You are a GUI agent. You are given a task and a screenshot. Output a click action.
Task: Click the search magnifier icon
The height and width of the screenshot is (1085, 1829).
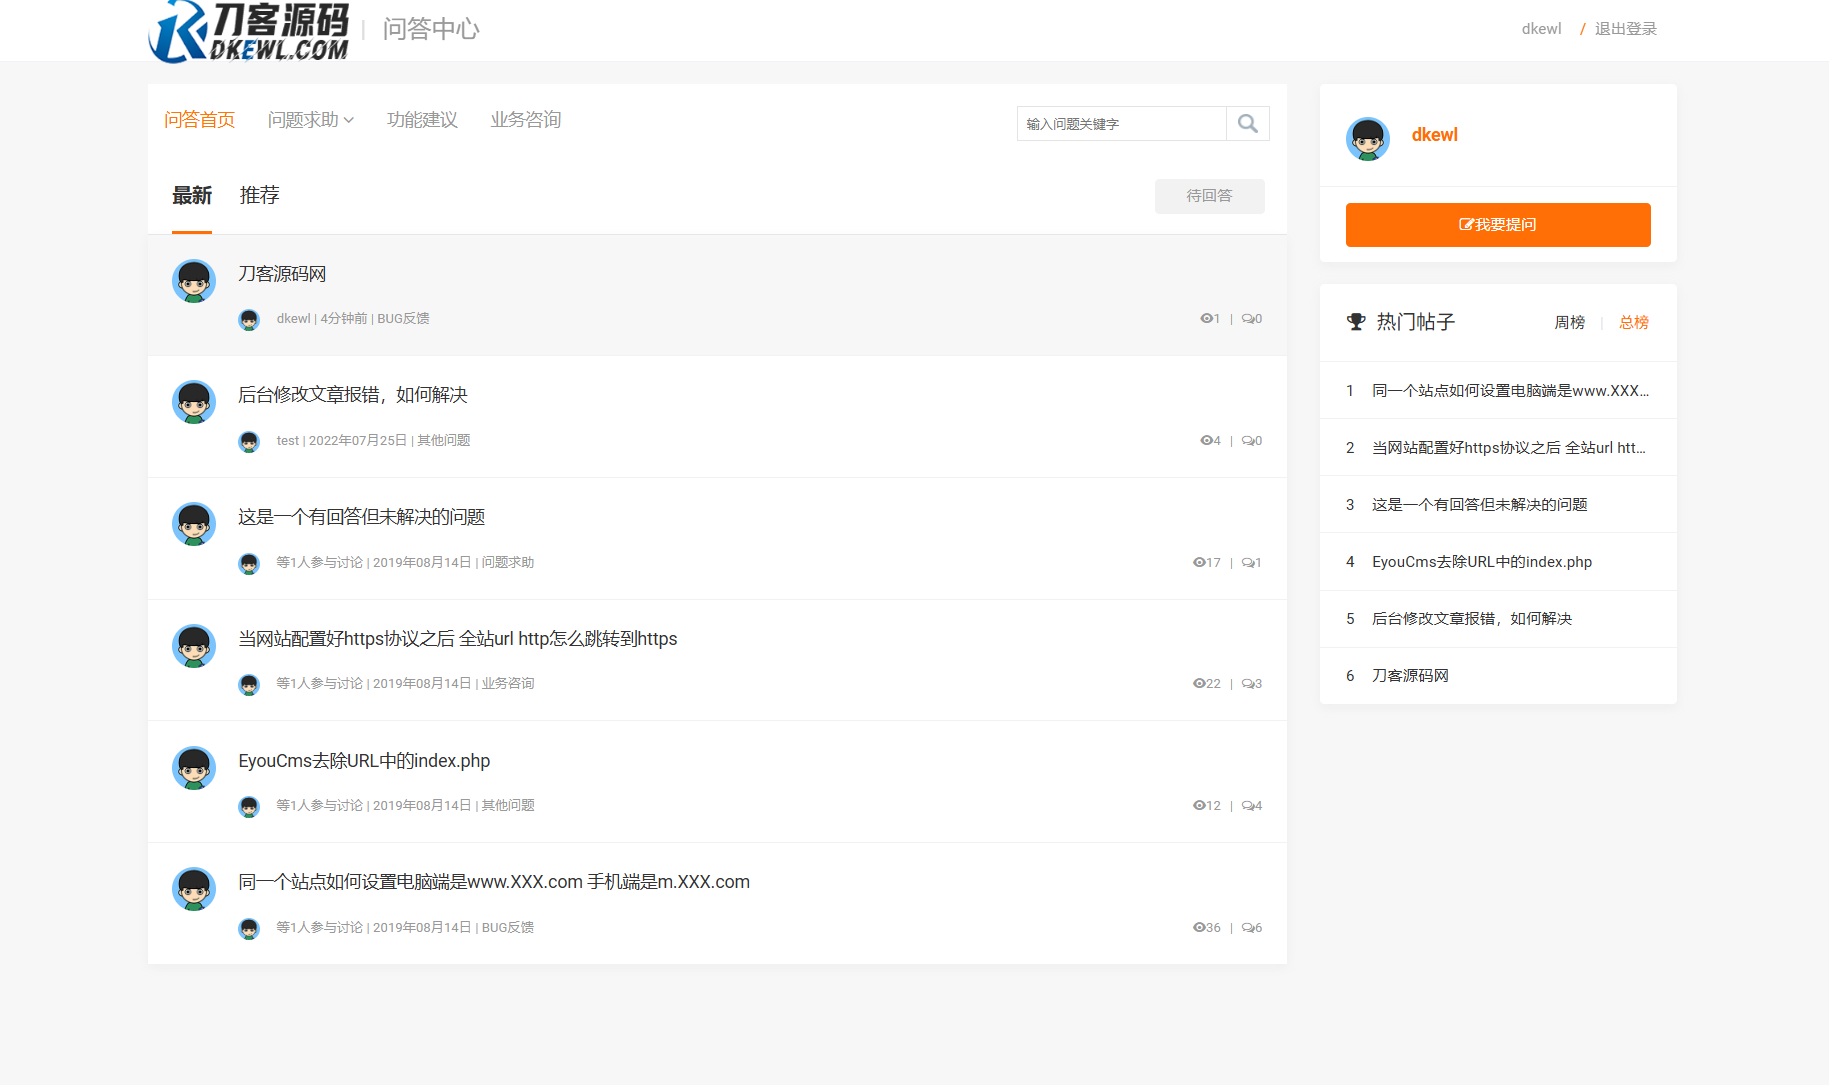(1247, 123)
